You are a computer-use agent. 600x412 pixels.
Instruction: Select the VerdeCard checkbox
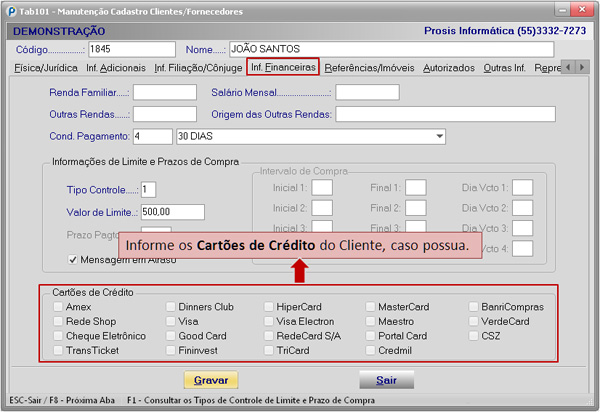473,321
